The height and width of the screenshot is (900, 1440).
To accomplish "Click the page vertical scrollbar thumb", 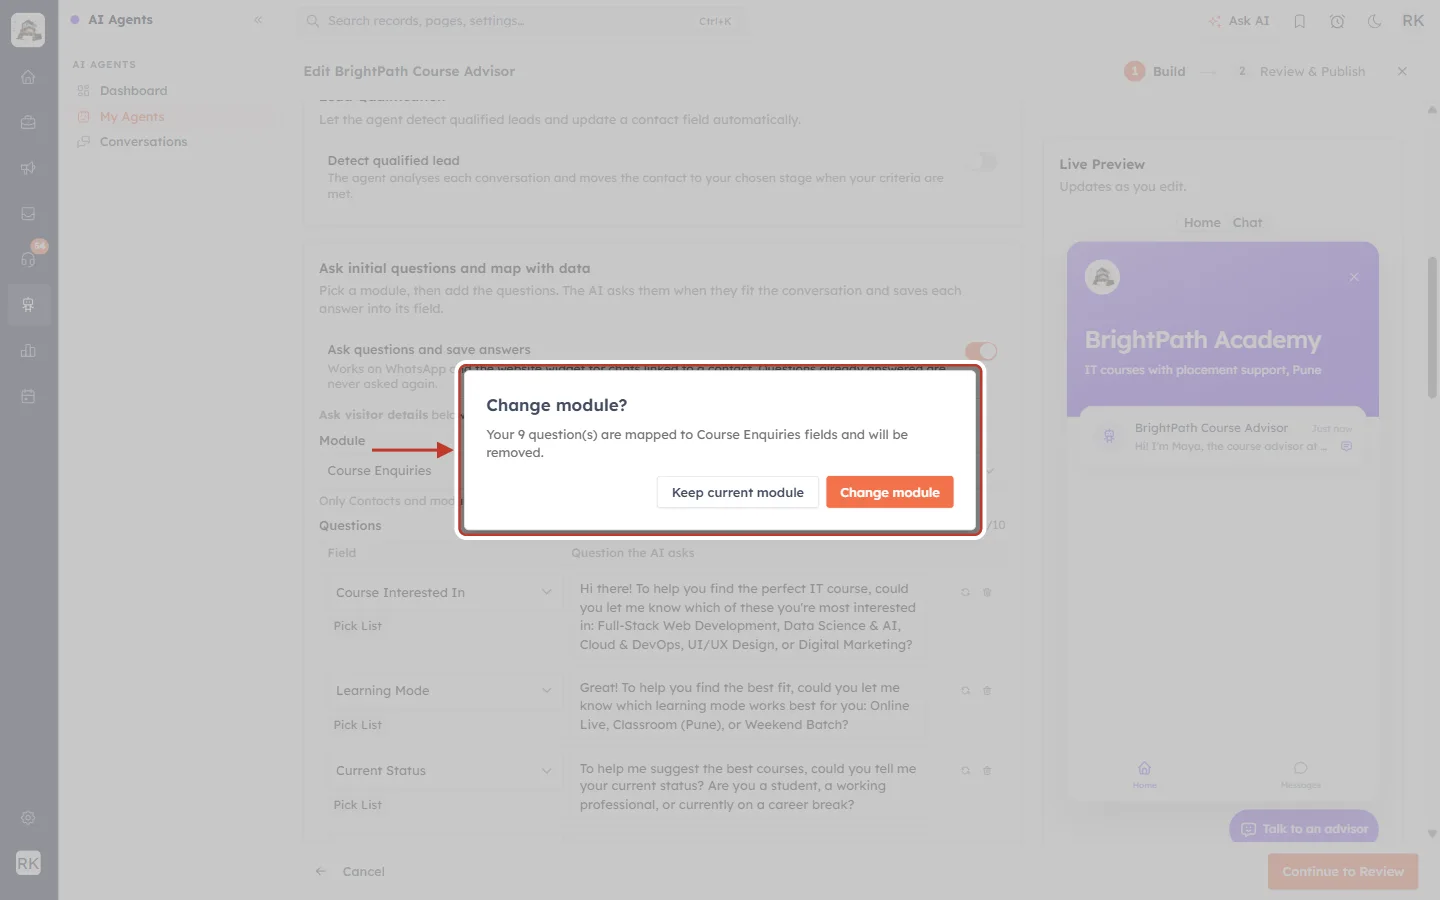I will (x=1432, y=327).
